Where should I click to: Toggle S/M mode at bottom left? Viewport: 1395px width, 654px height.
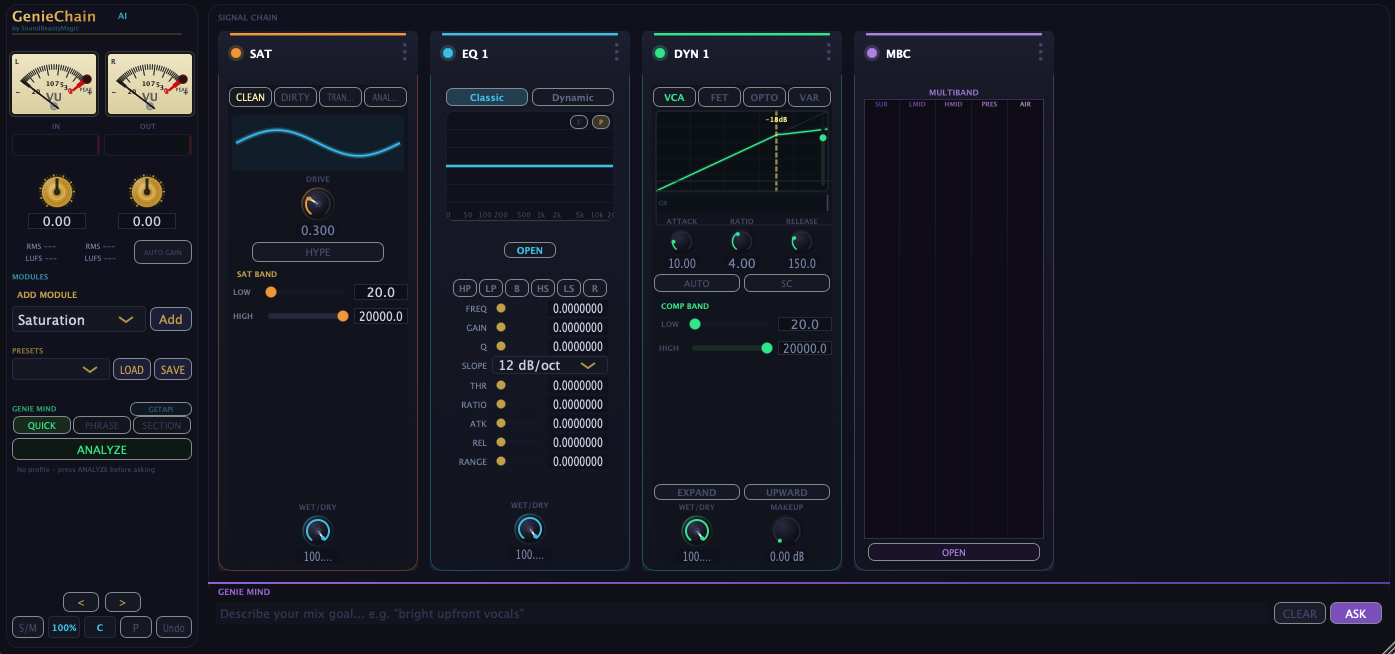click(27, 627)
